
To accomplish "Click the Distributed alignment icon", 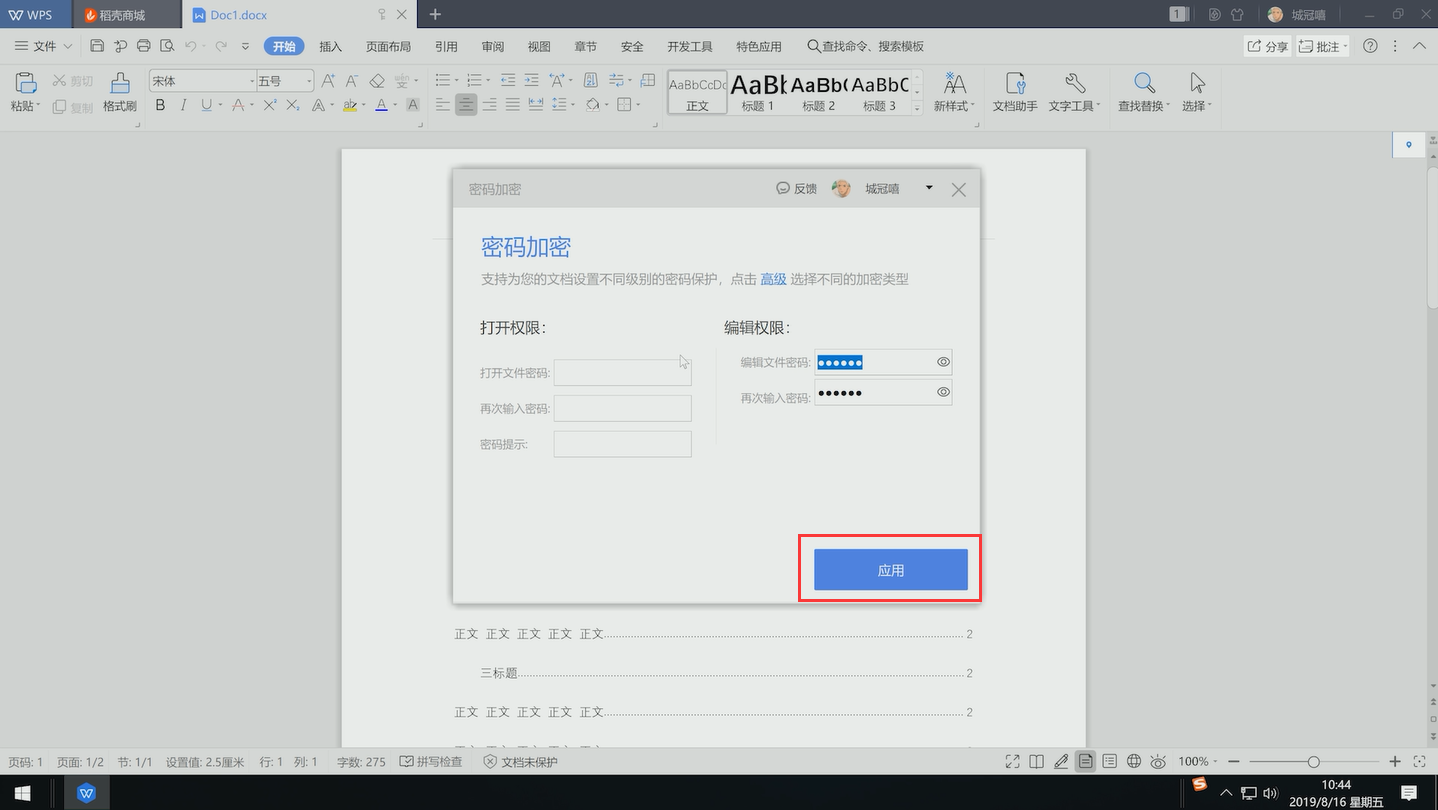I will coord(536,105).
